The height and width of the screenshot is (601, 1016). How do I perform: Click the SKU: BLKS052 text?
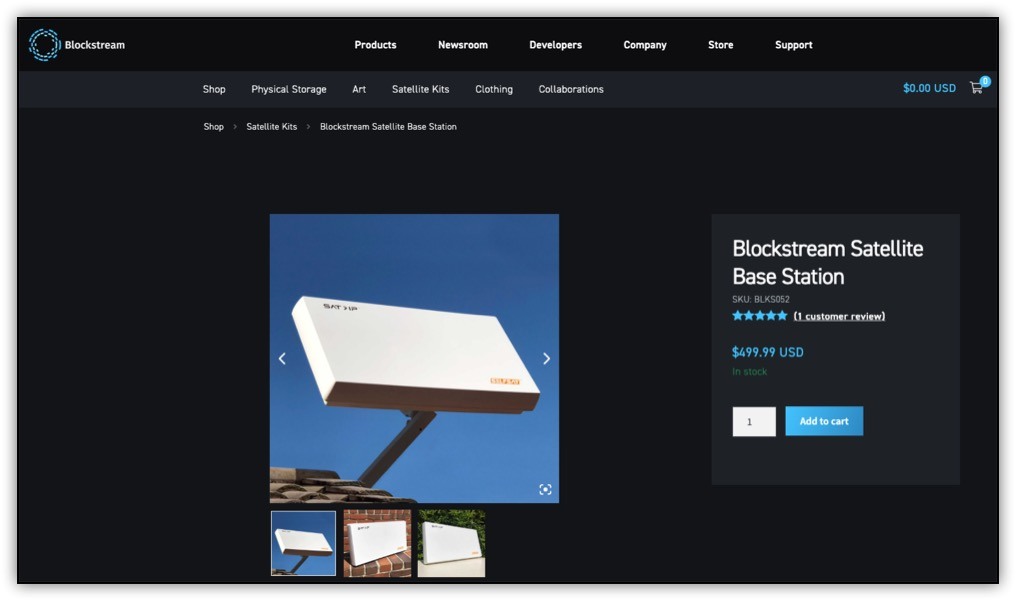pos(761,299)
